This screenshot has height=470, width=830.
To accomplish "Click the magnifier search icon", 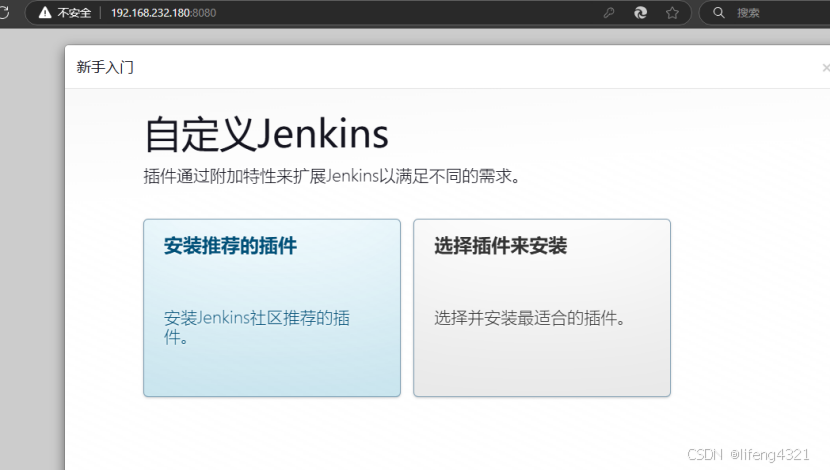I will [718, 13].
